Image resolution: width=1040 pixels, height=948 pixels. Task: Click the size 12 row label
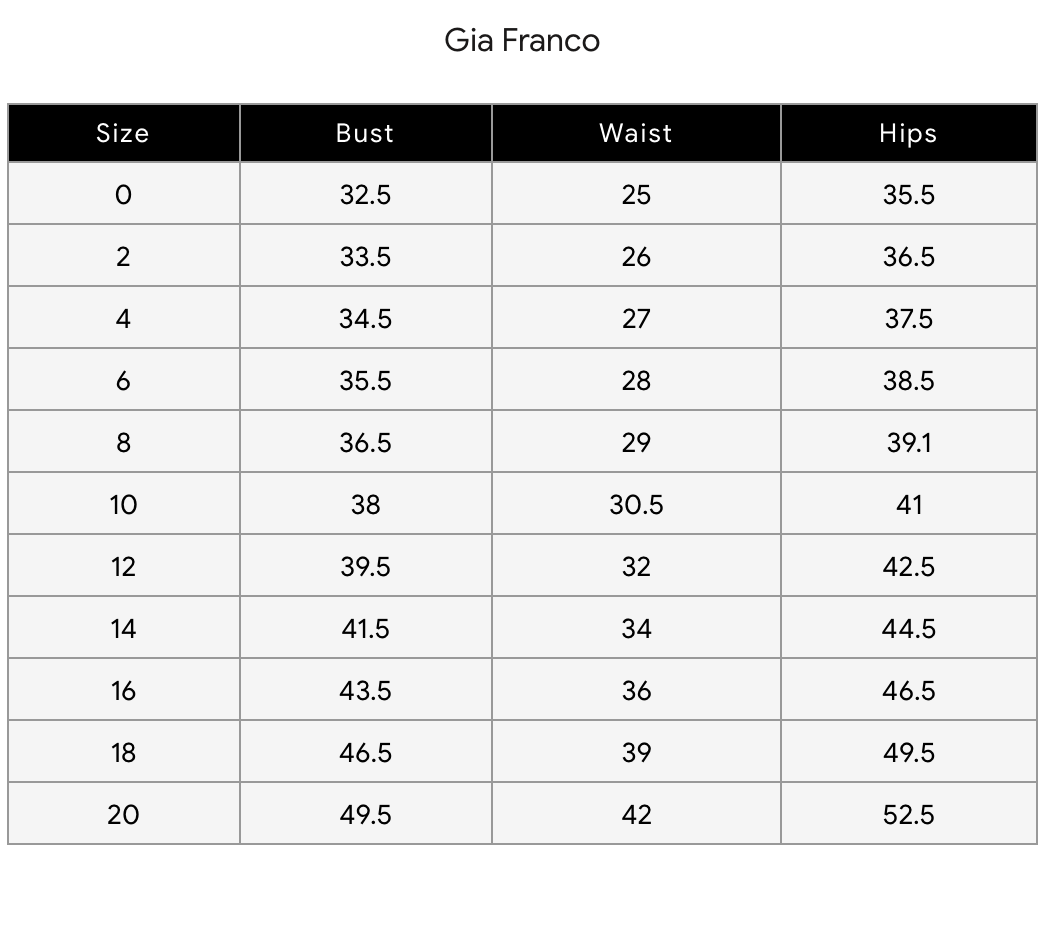(123, 566)
